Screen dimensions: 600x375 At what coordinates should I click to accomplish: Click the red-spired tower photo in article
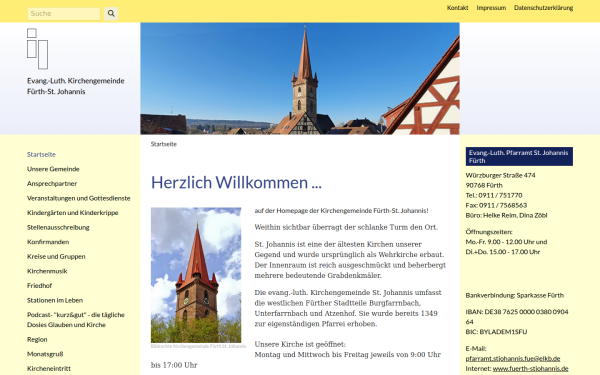[196, 275]
